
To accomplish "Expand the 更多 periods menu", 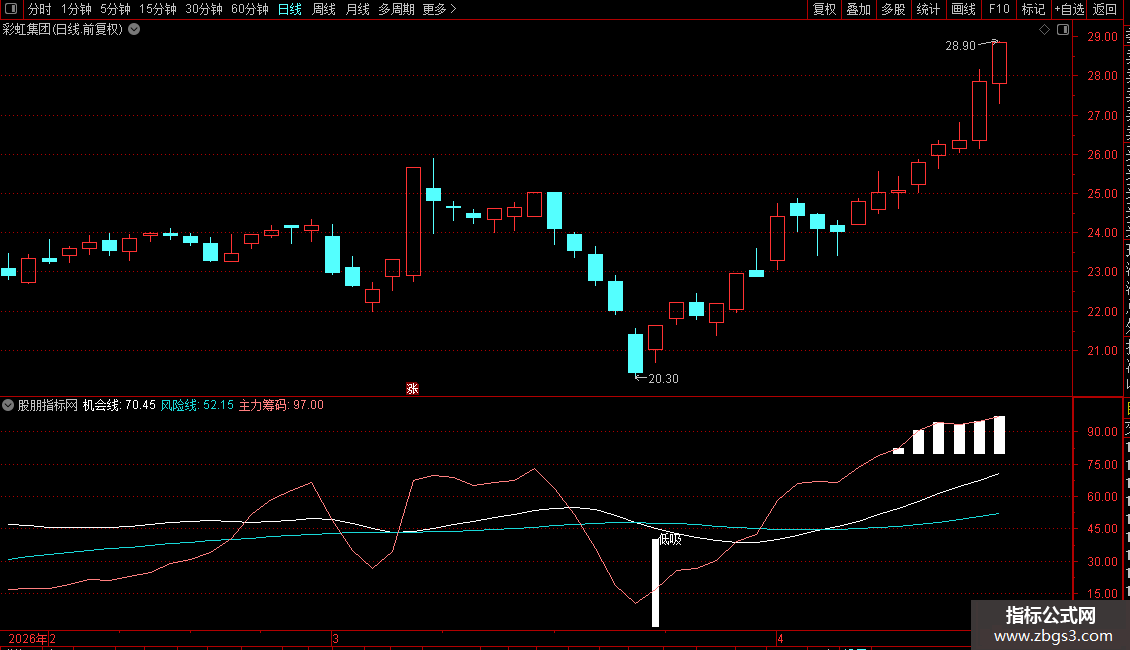I will click(439, 9).
